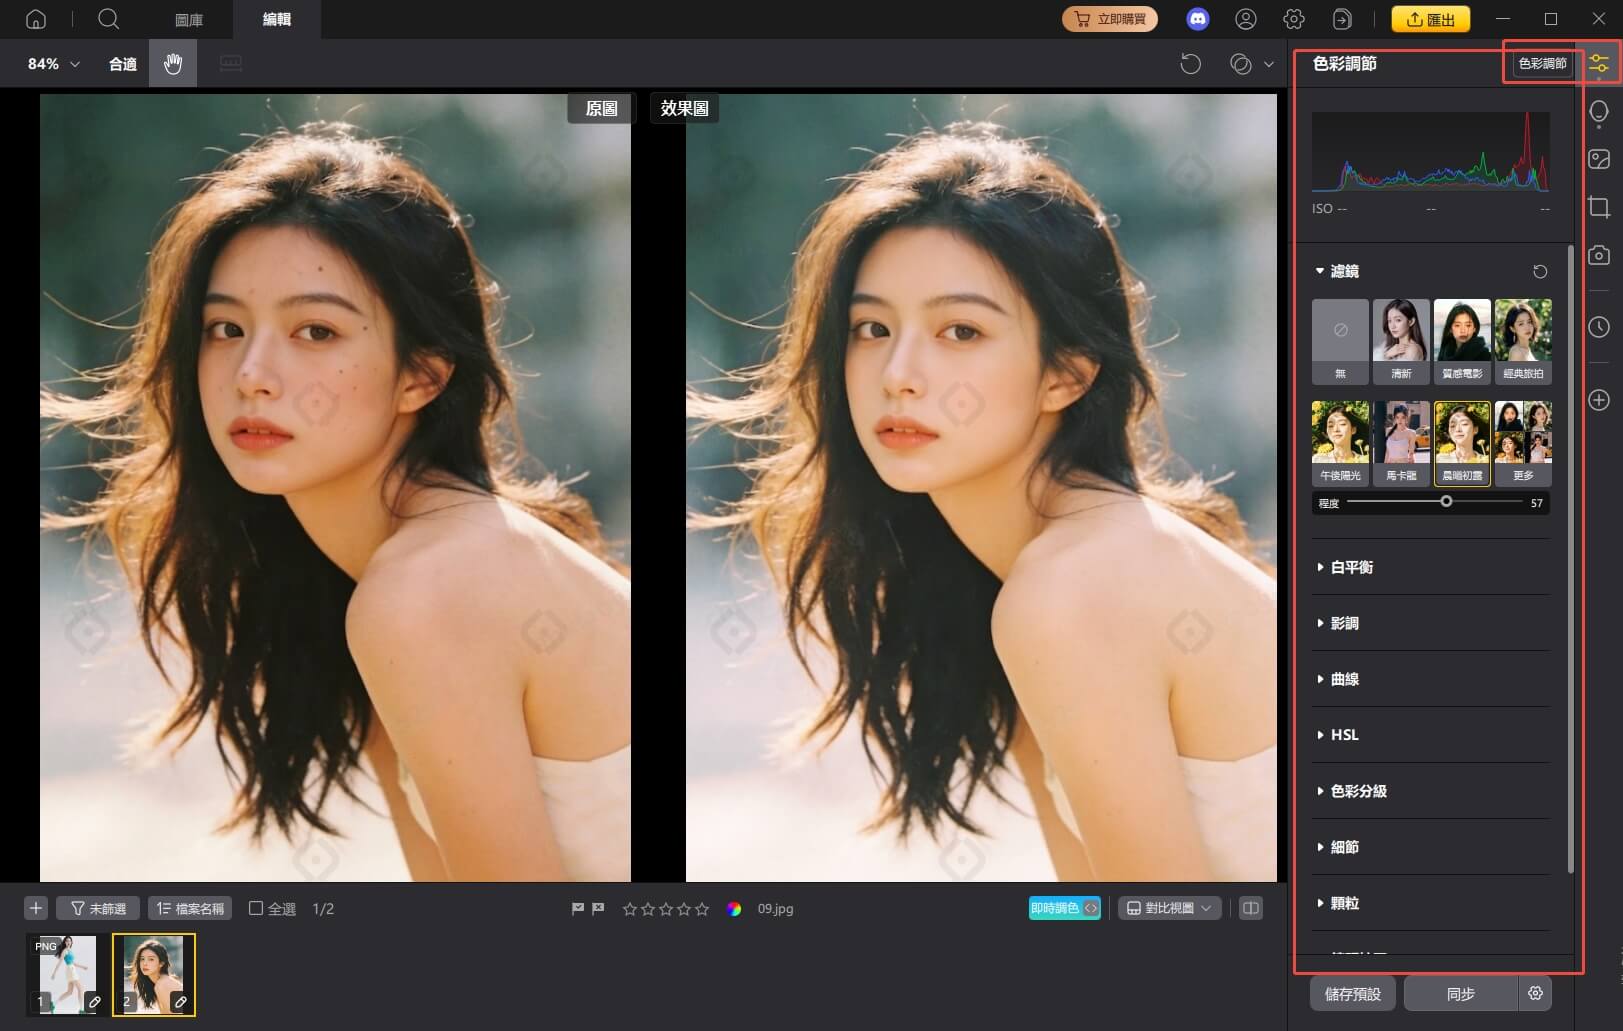Set the fifth rating star
Viewport: 1623px width, 1031px height.
(702, 909)
